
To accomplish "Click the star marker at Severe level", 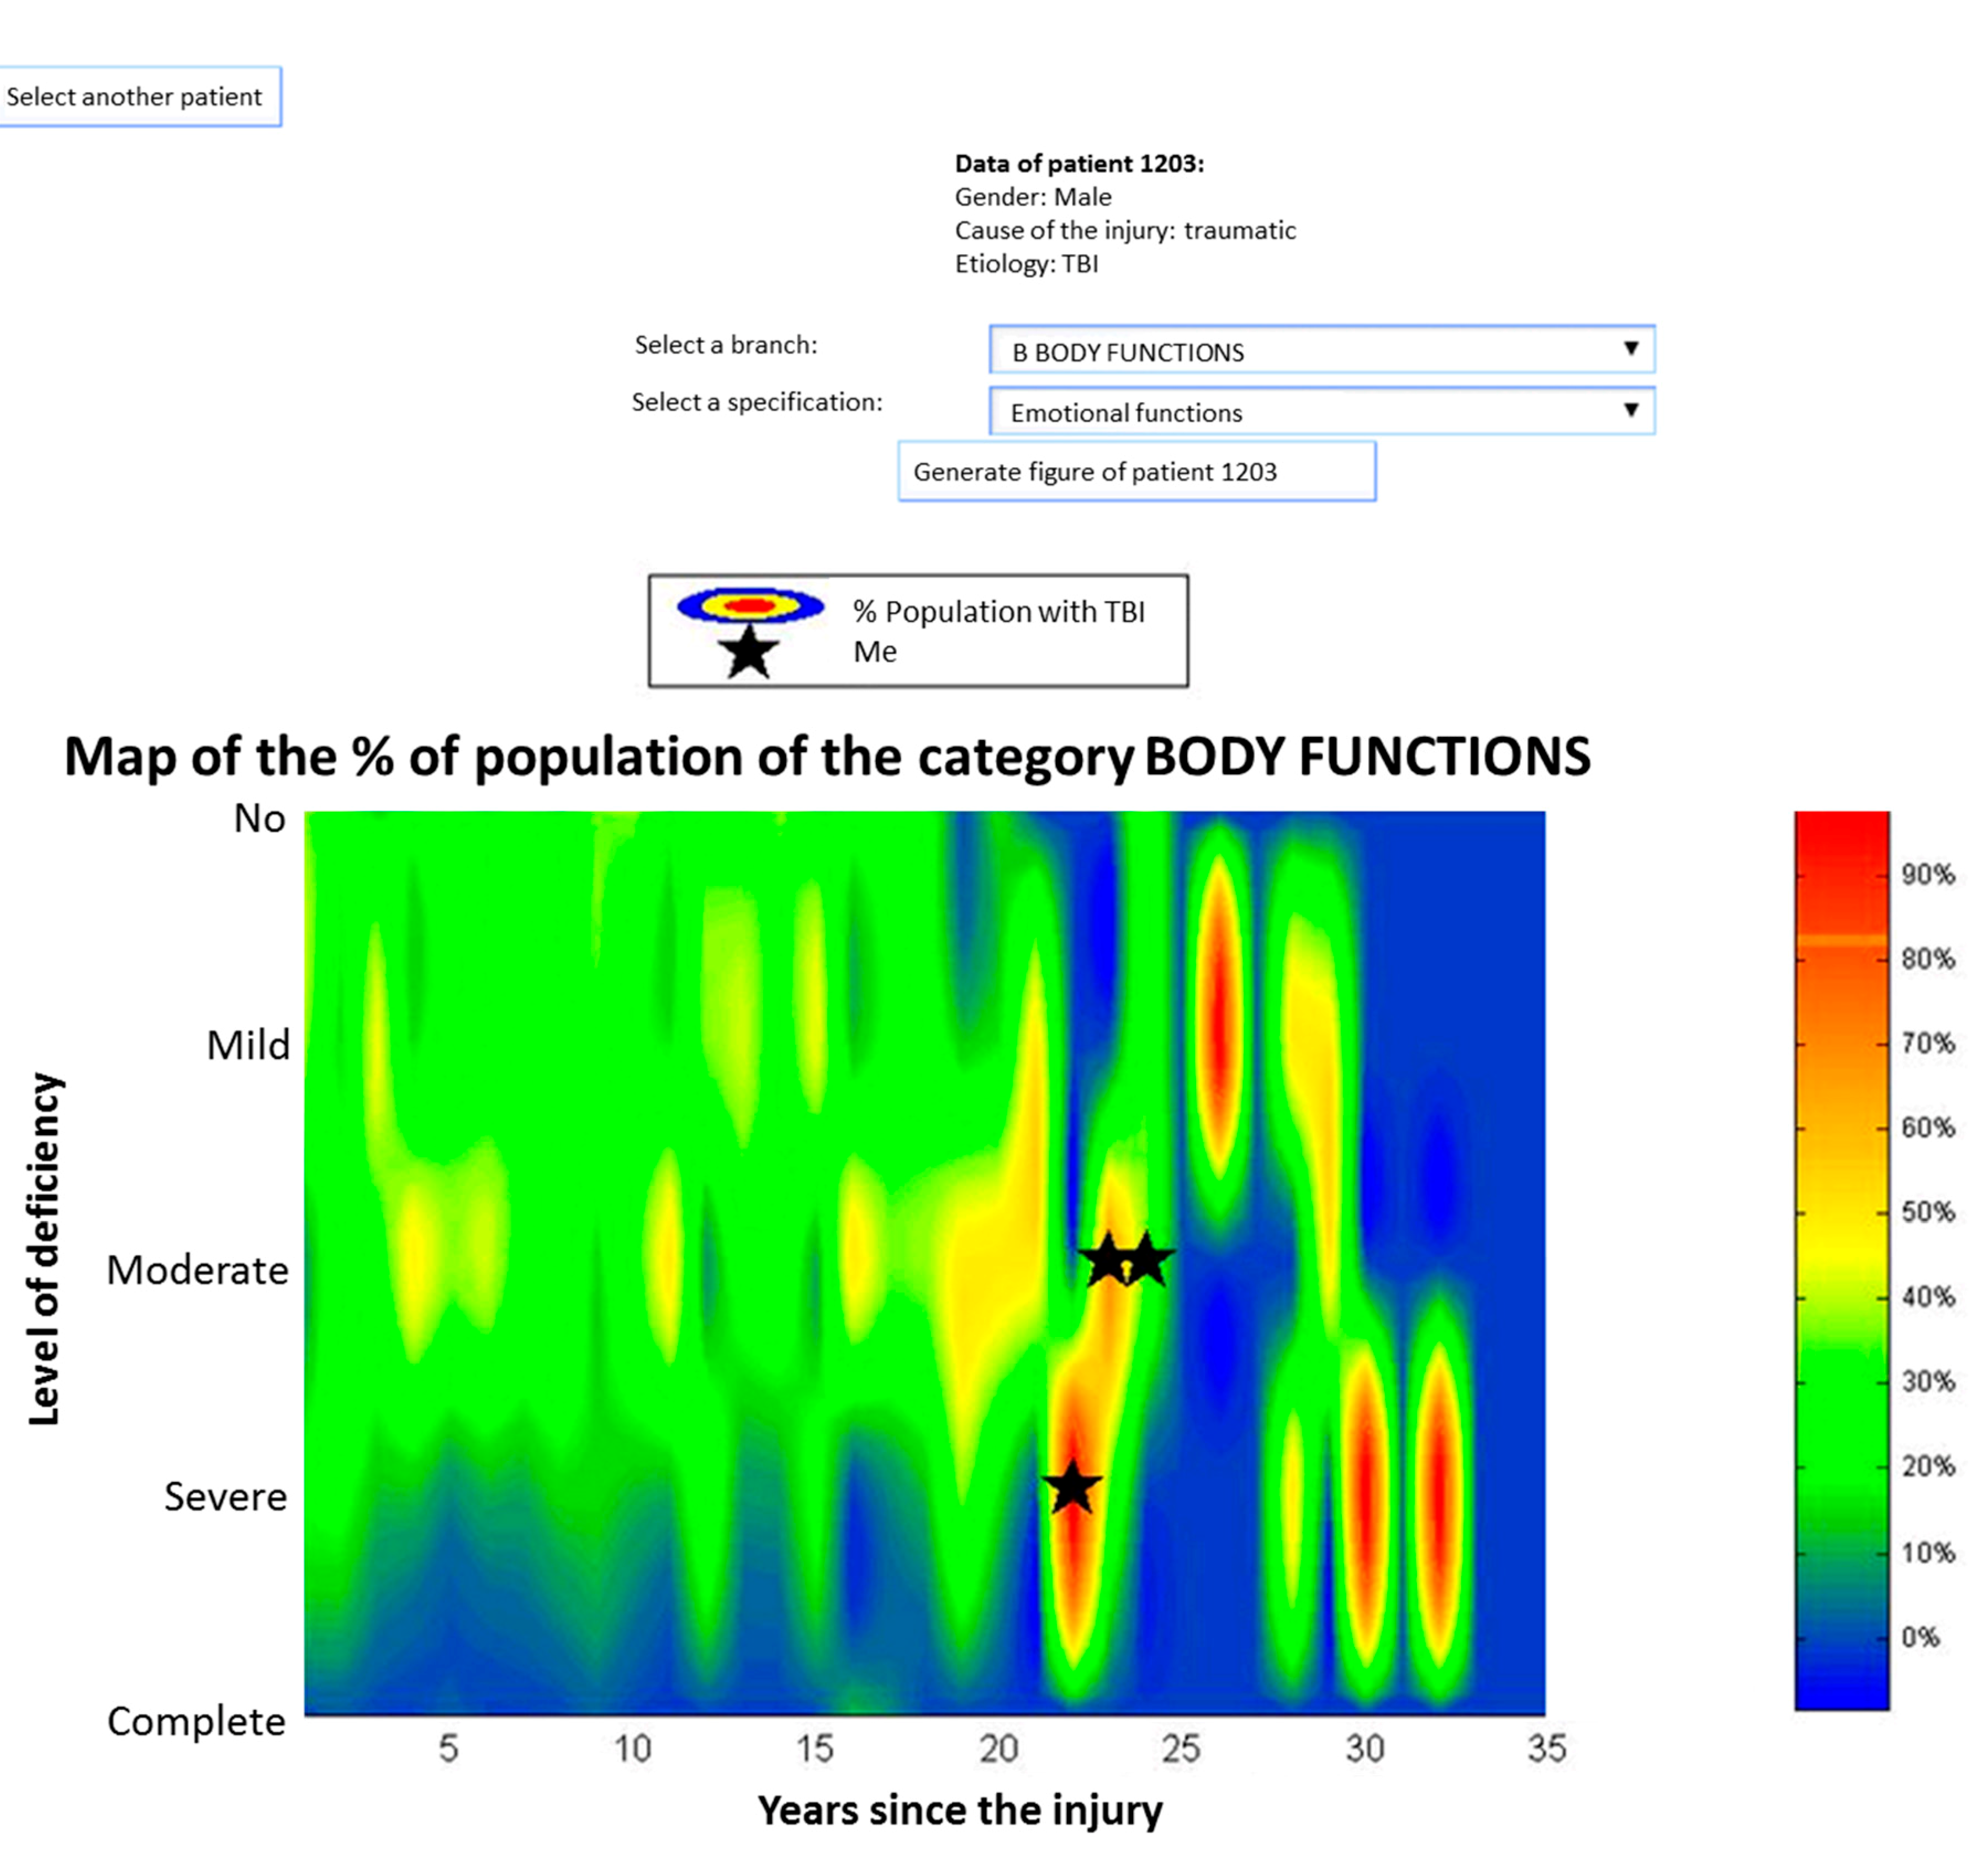I will pos(1071,1487).
